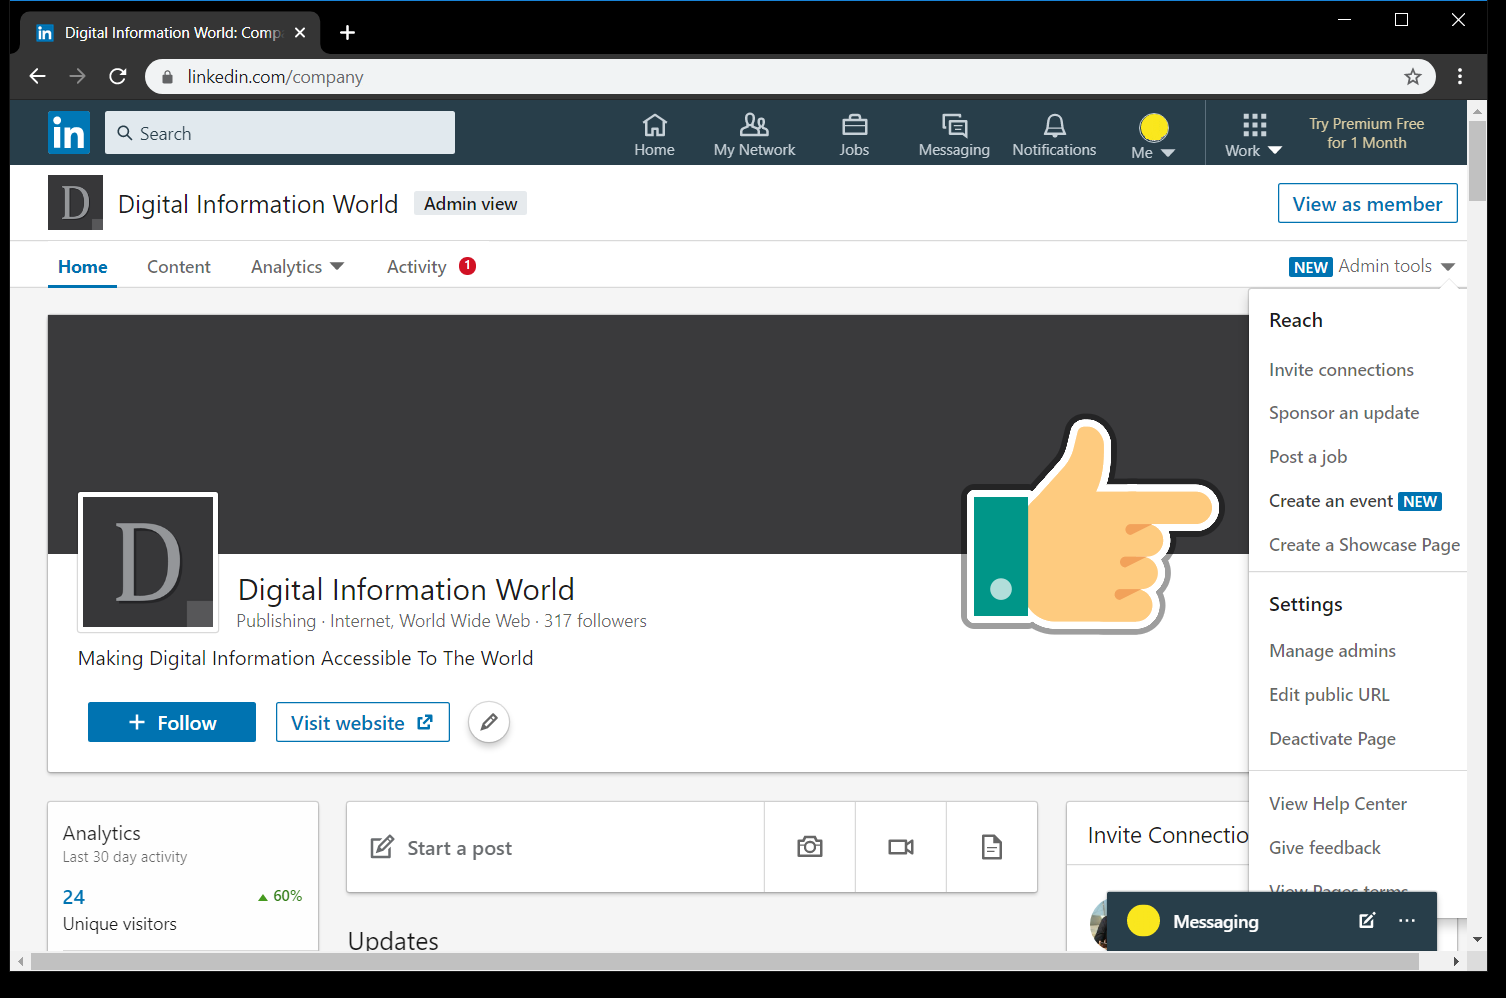
Task: Click the Follow button
Action: [172, 722]
